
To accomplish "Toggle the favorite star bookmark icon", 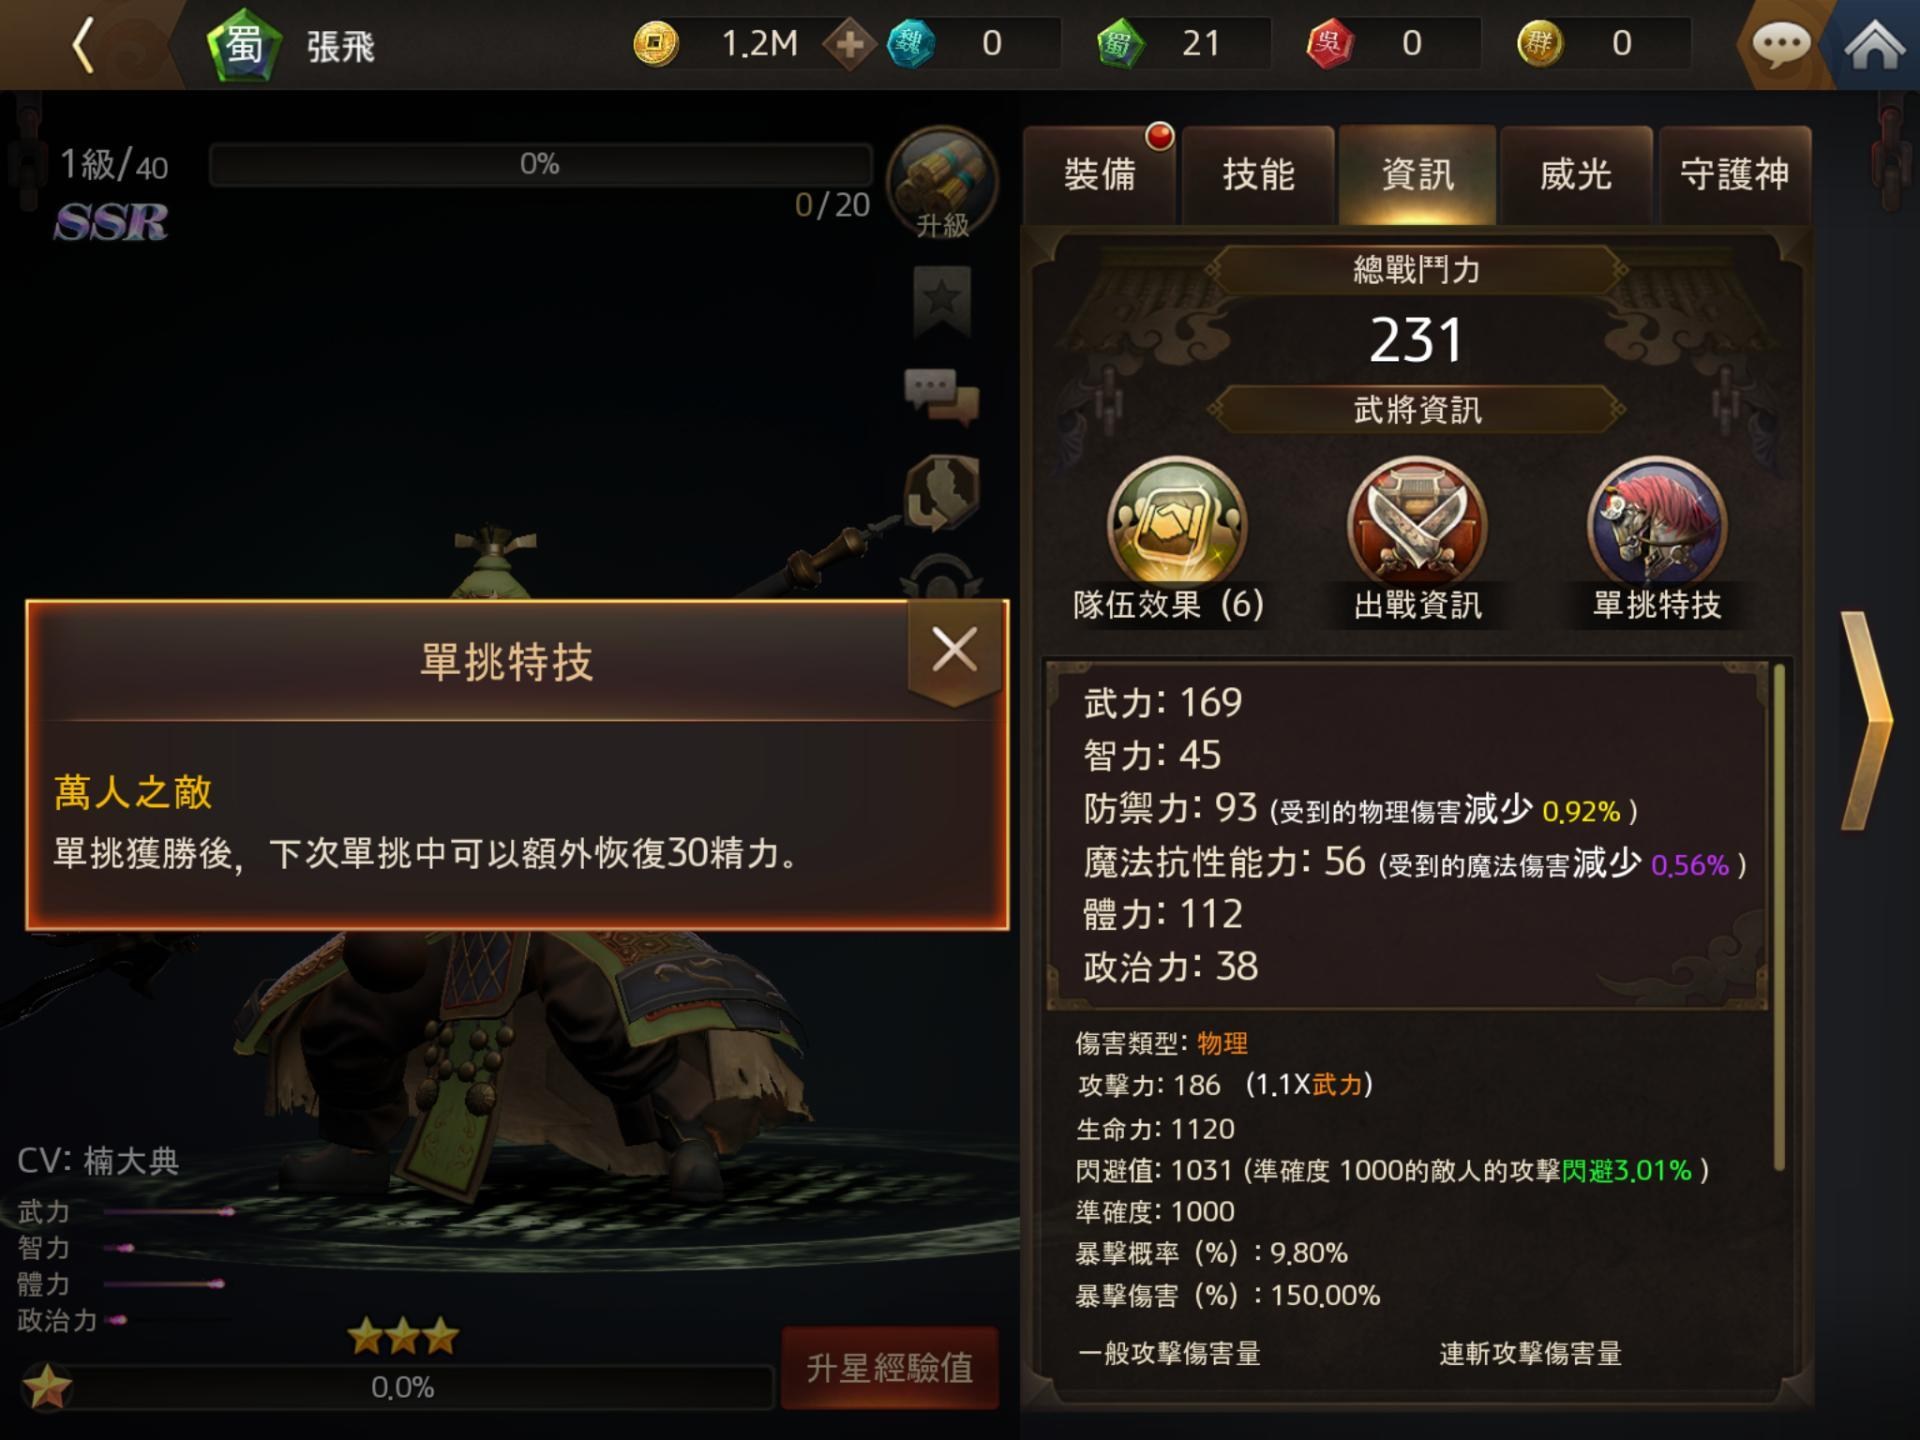I will pos(942,302).
